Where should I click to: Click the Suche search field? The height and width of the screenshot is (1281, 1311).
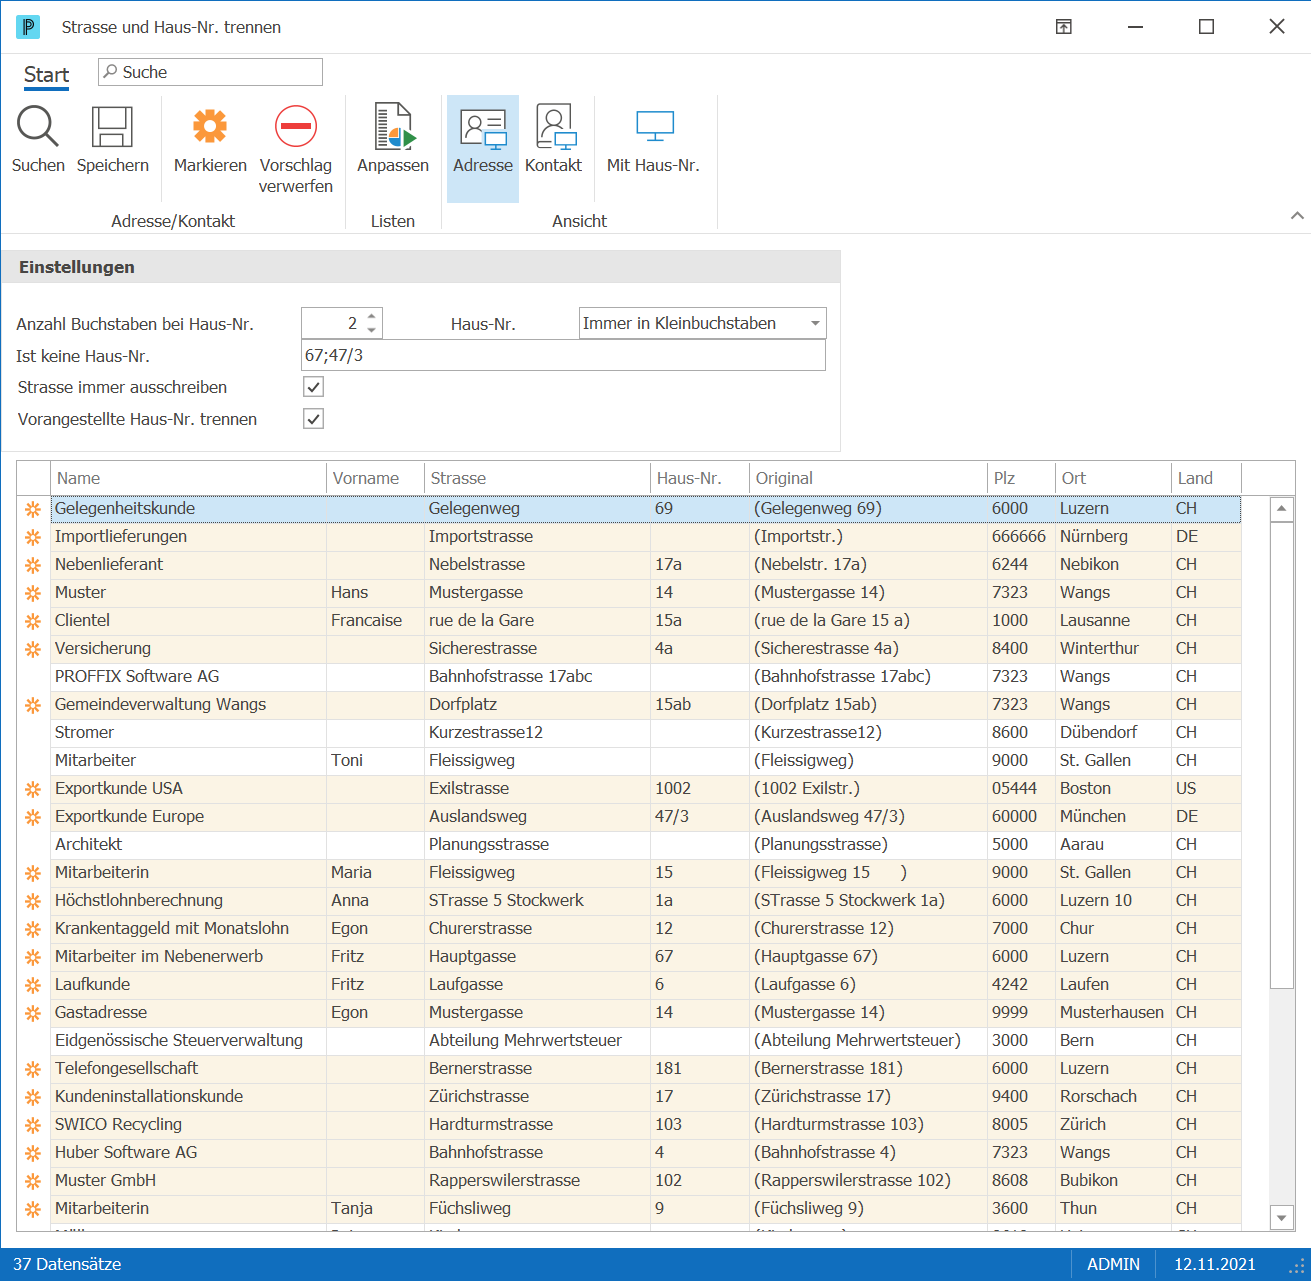click(210, 72)
